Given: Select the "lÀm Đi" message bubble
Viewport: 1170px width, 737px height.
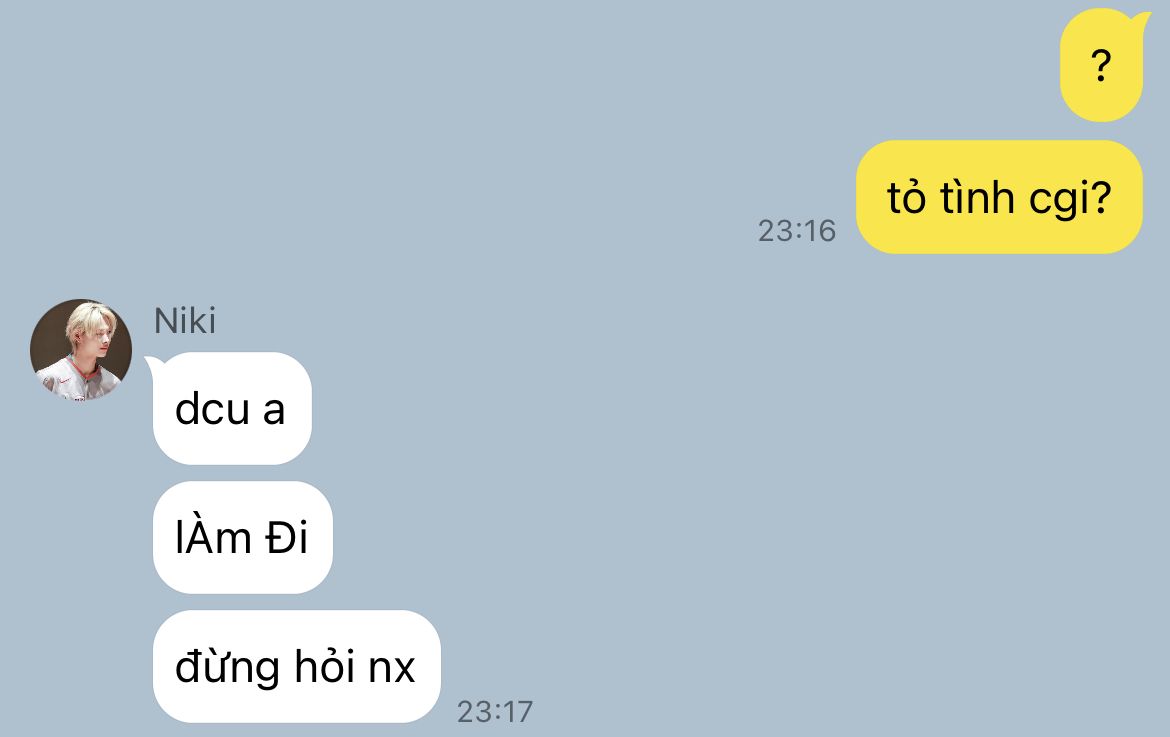Looking at the screenshot, I should coord(243,537).
